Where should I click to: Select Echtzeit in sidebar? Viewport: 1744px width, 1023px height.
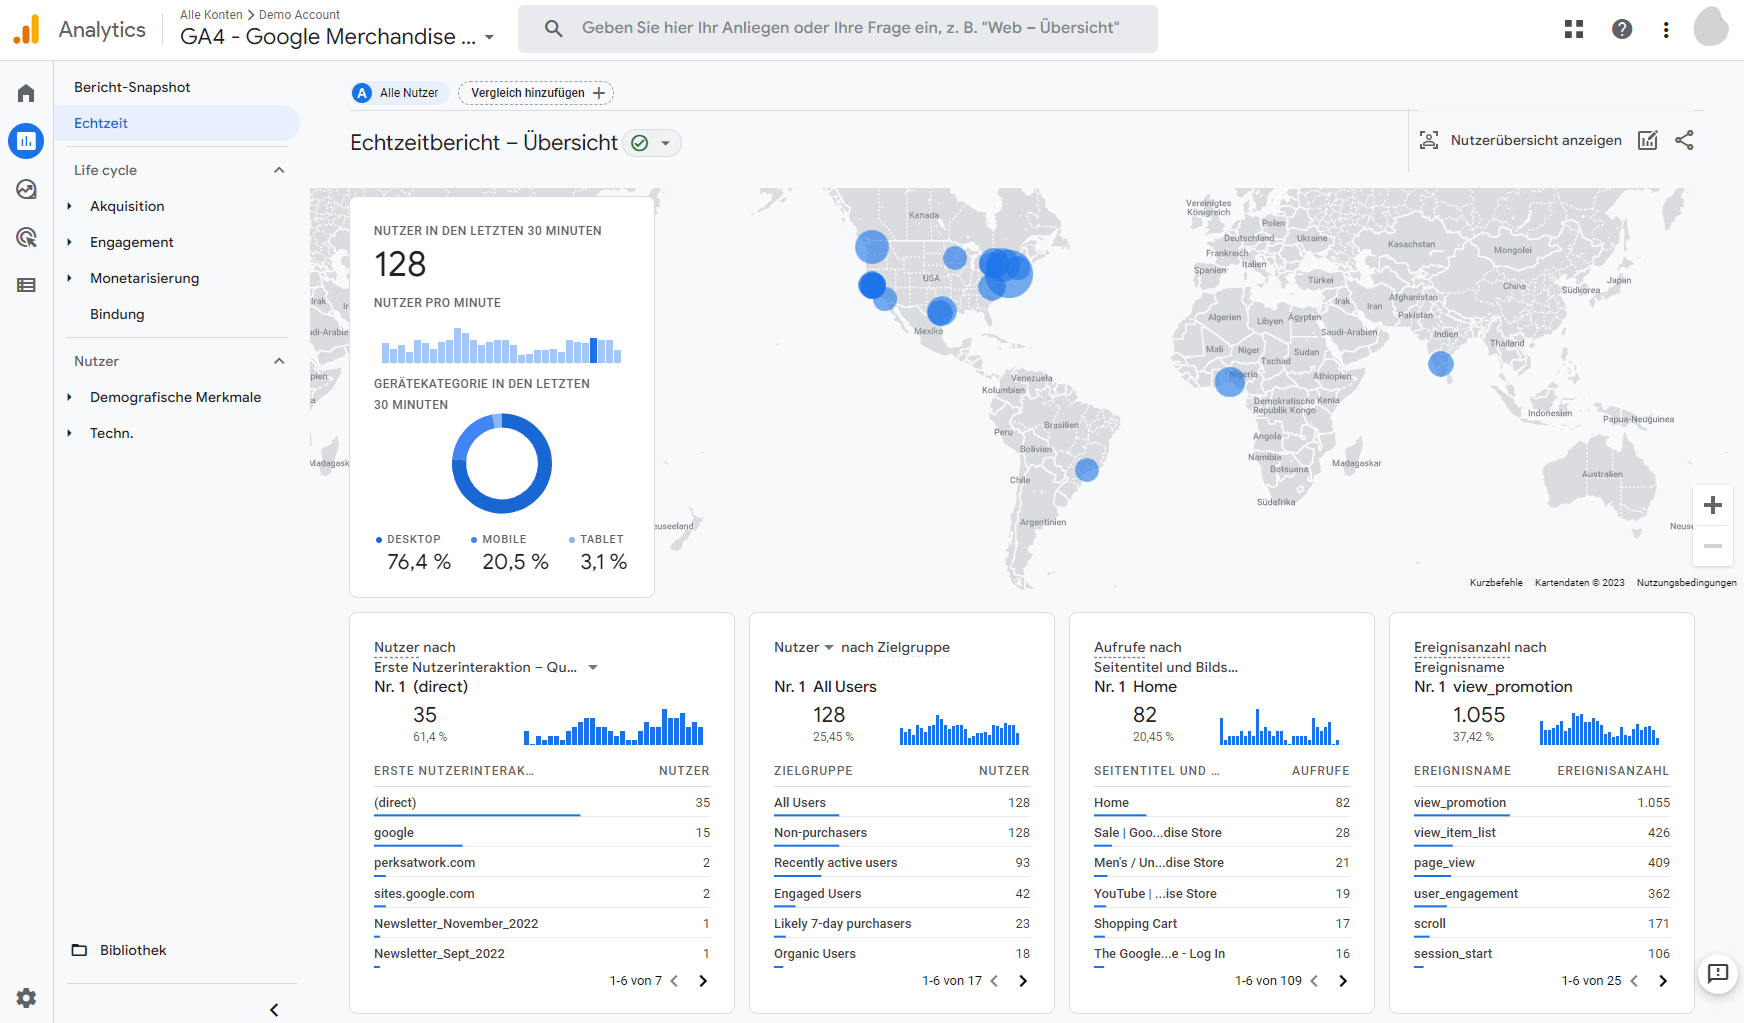[x=178, y=123]
